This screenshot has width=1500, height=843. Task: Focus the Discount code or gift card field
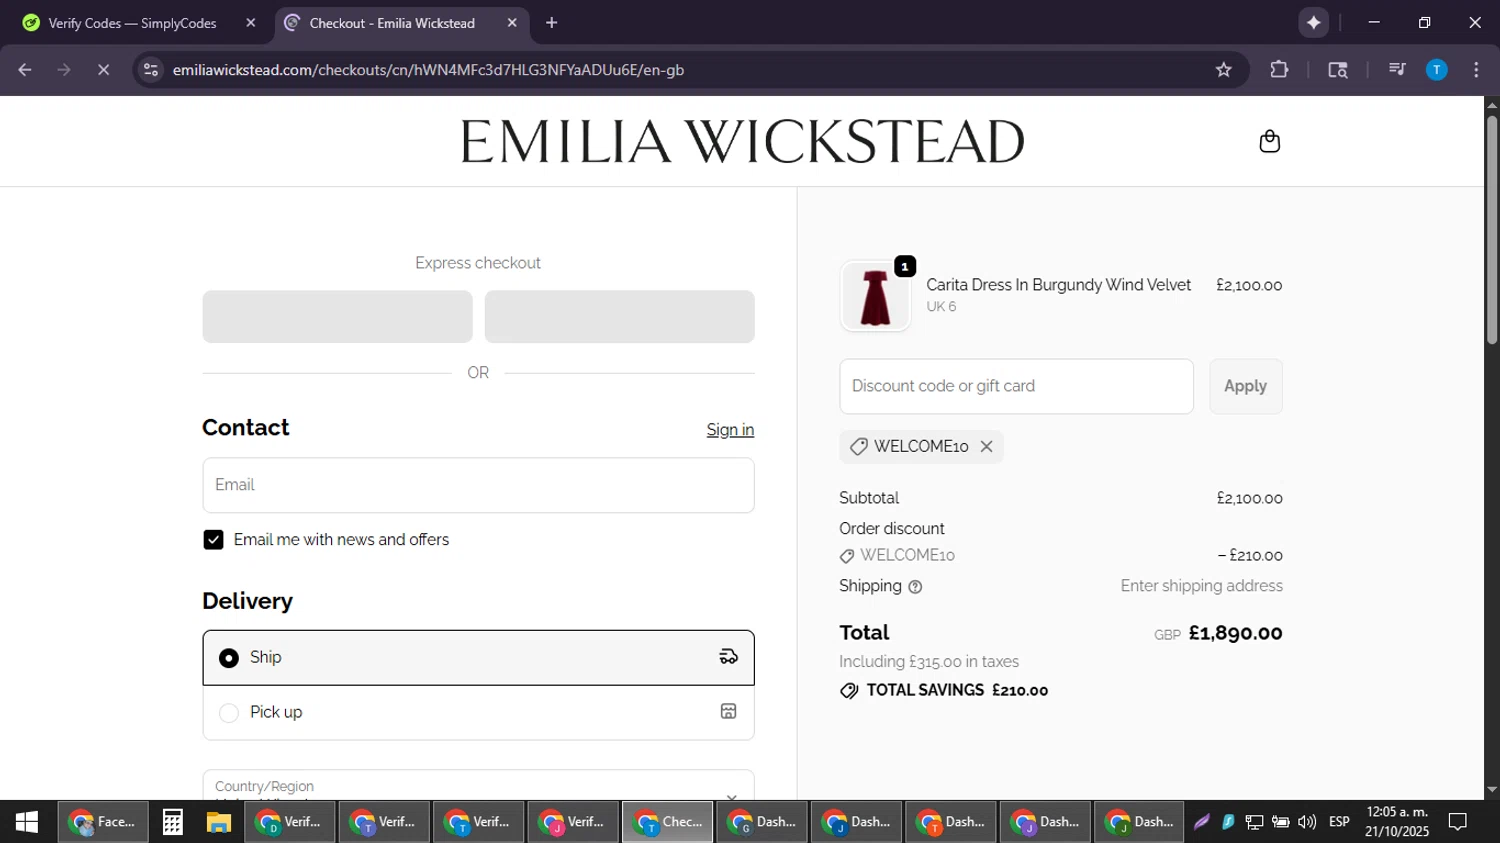1016,386
